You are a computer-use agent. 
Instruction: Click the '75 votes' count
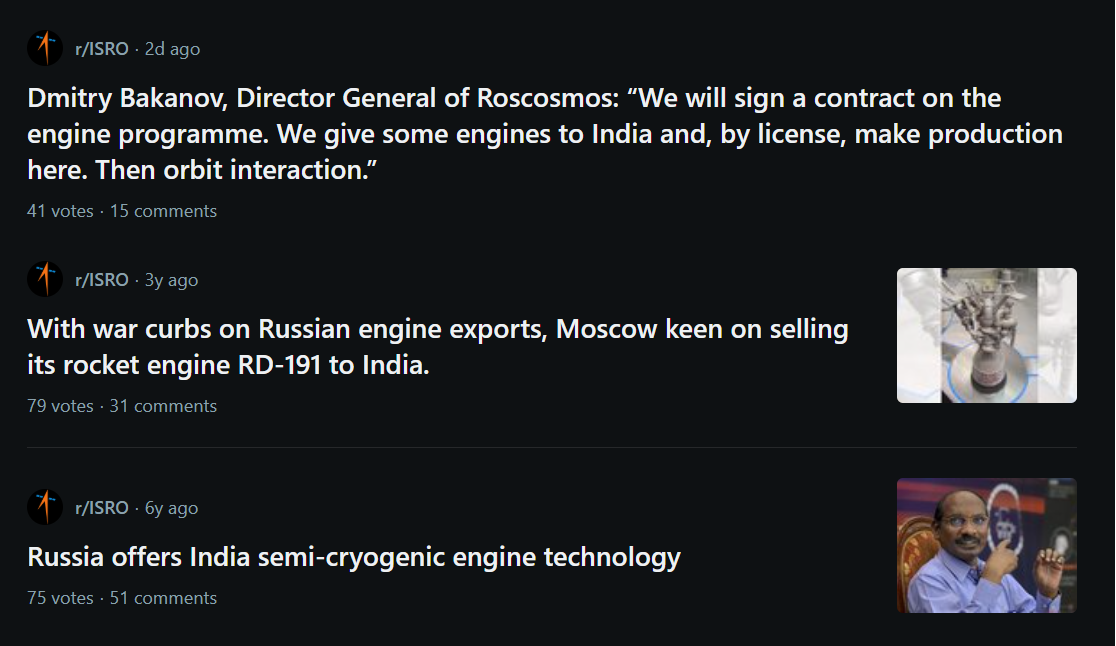pyautogui.click(x=60, y=598)
